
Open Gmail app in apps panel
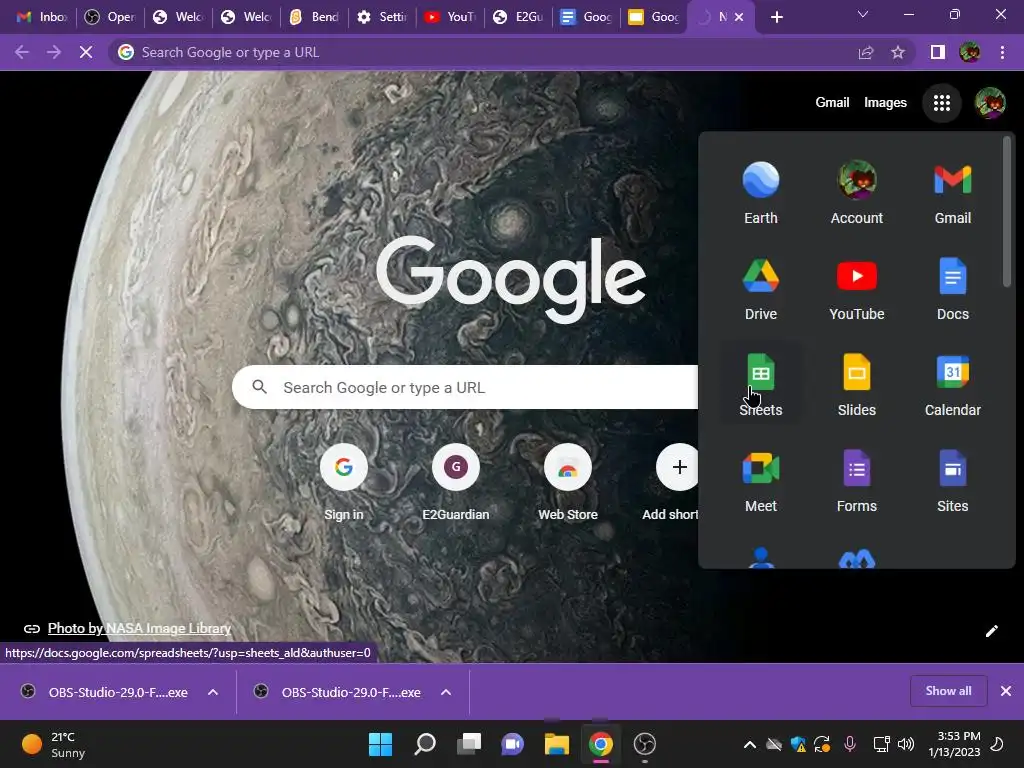952,193
